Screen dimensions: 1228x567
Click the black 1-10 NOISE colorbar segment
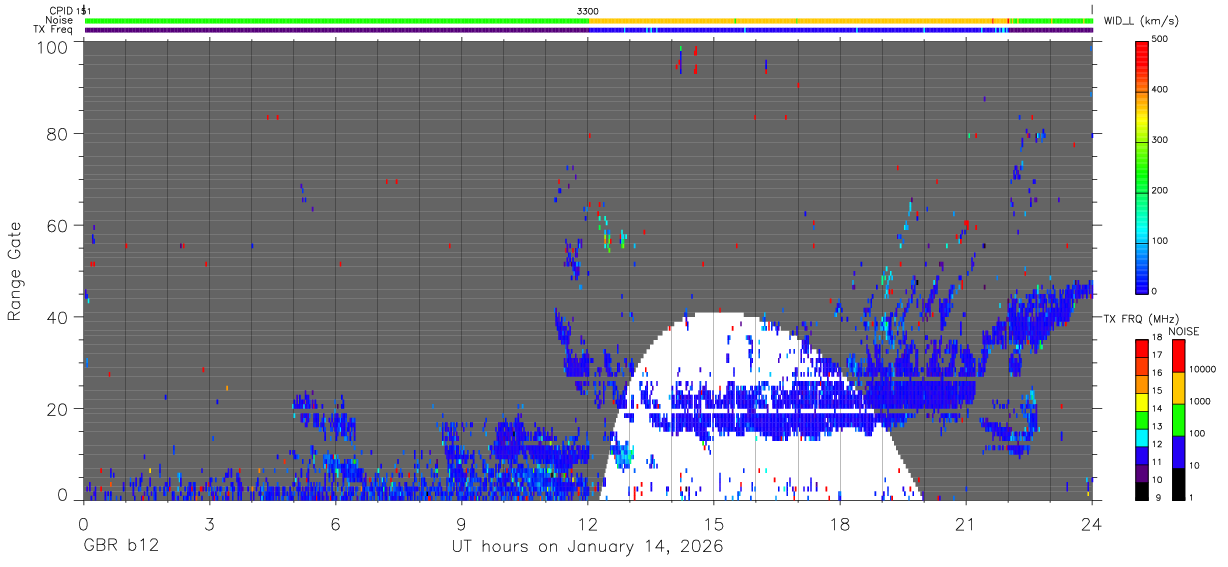click(x=1178, y=482)
